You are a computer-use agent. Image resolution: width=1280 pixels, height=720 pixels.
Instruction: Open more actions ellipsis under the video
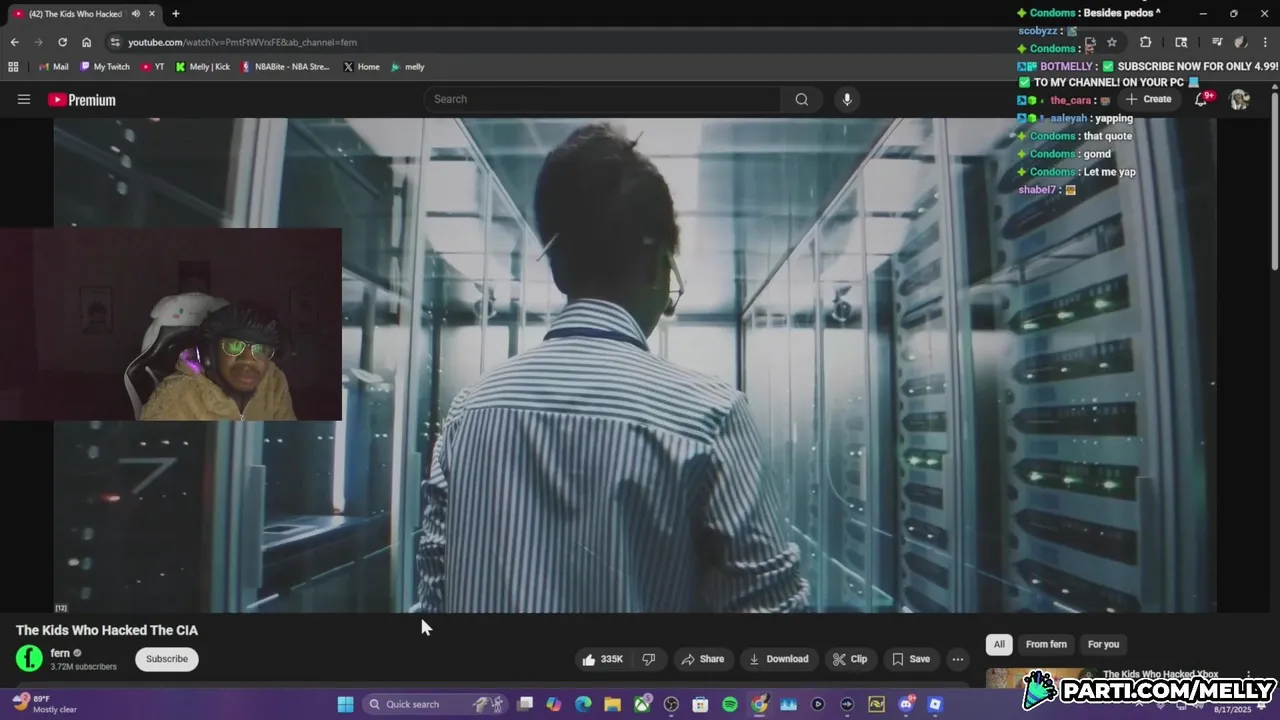click(x=958, y=659)
